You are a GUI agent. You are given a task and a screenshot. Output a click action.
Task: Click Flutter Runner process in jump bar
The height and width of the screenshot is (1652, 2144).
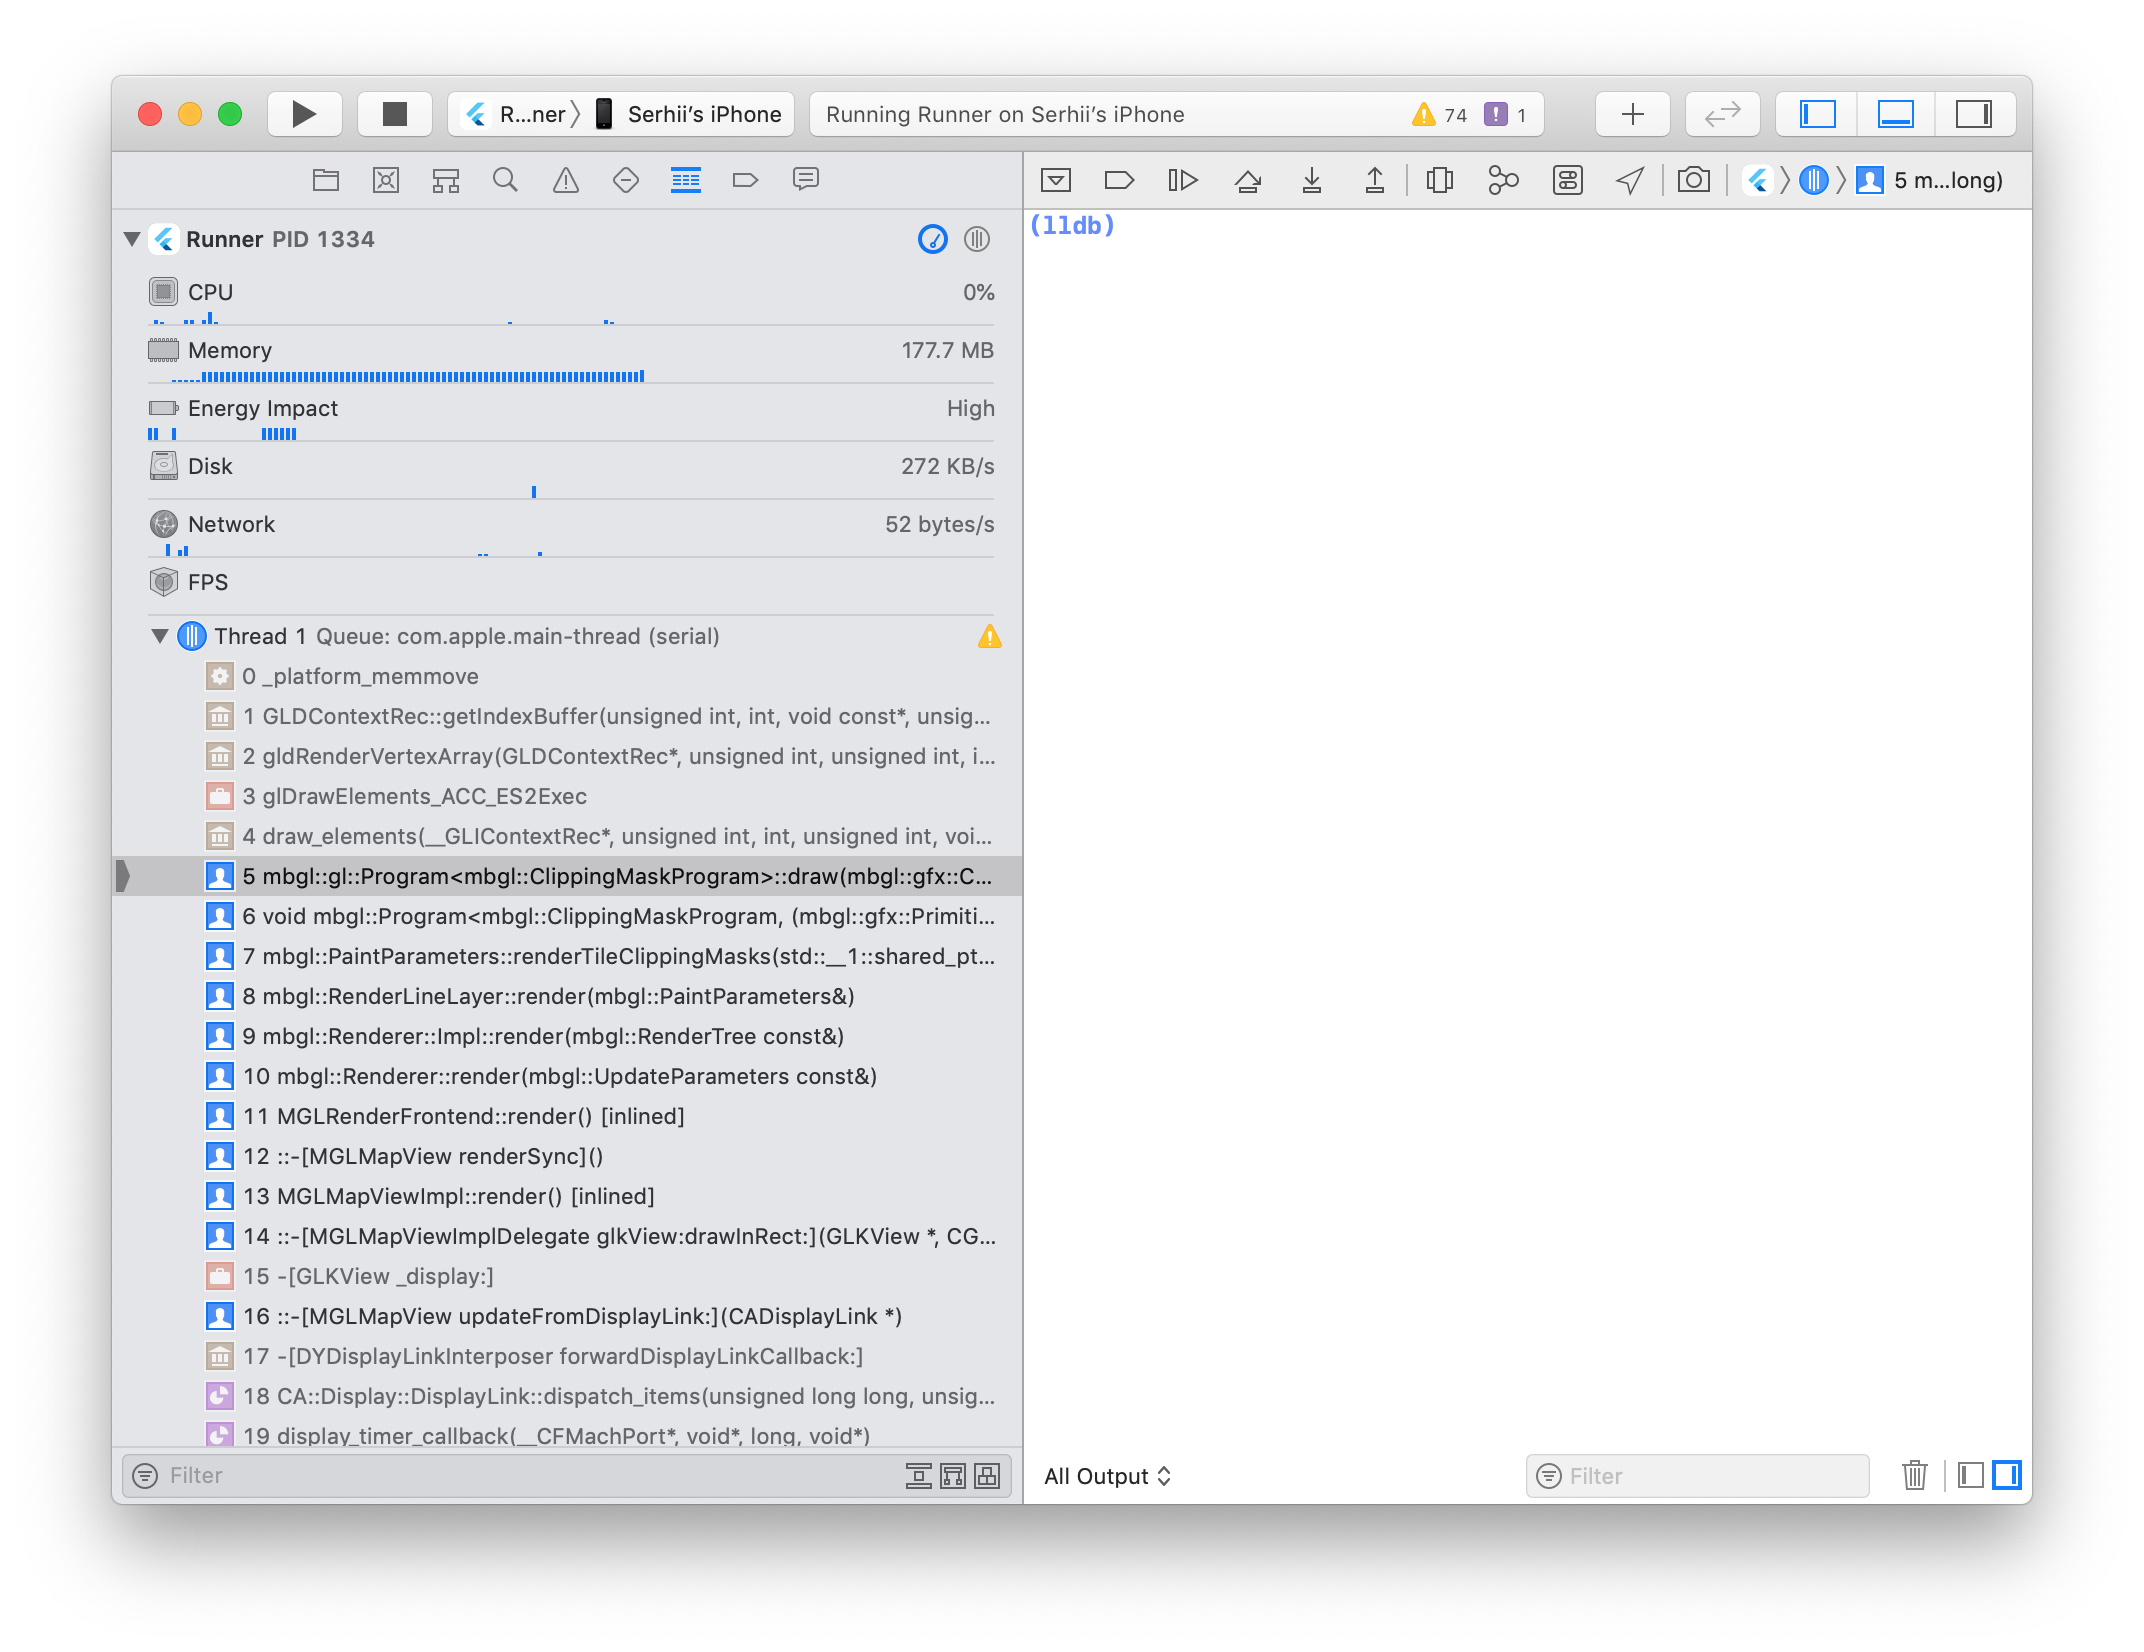click(x=1758, y=180)
